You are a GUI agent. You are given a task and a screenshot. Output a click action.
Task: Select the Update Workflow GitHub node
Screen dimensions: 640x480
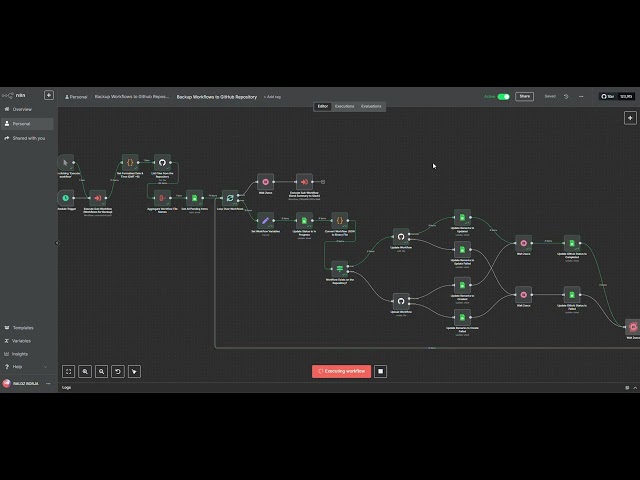point(401,236)
